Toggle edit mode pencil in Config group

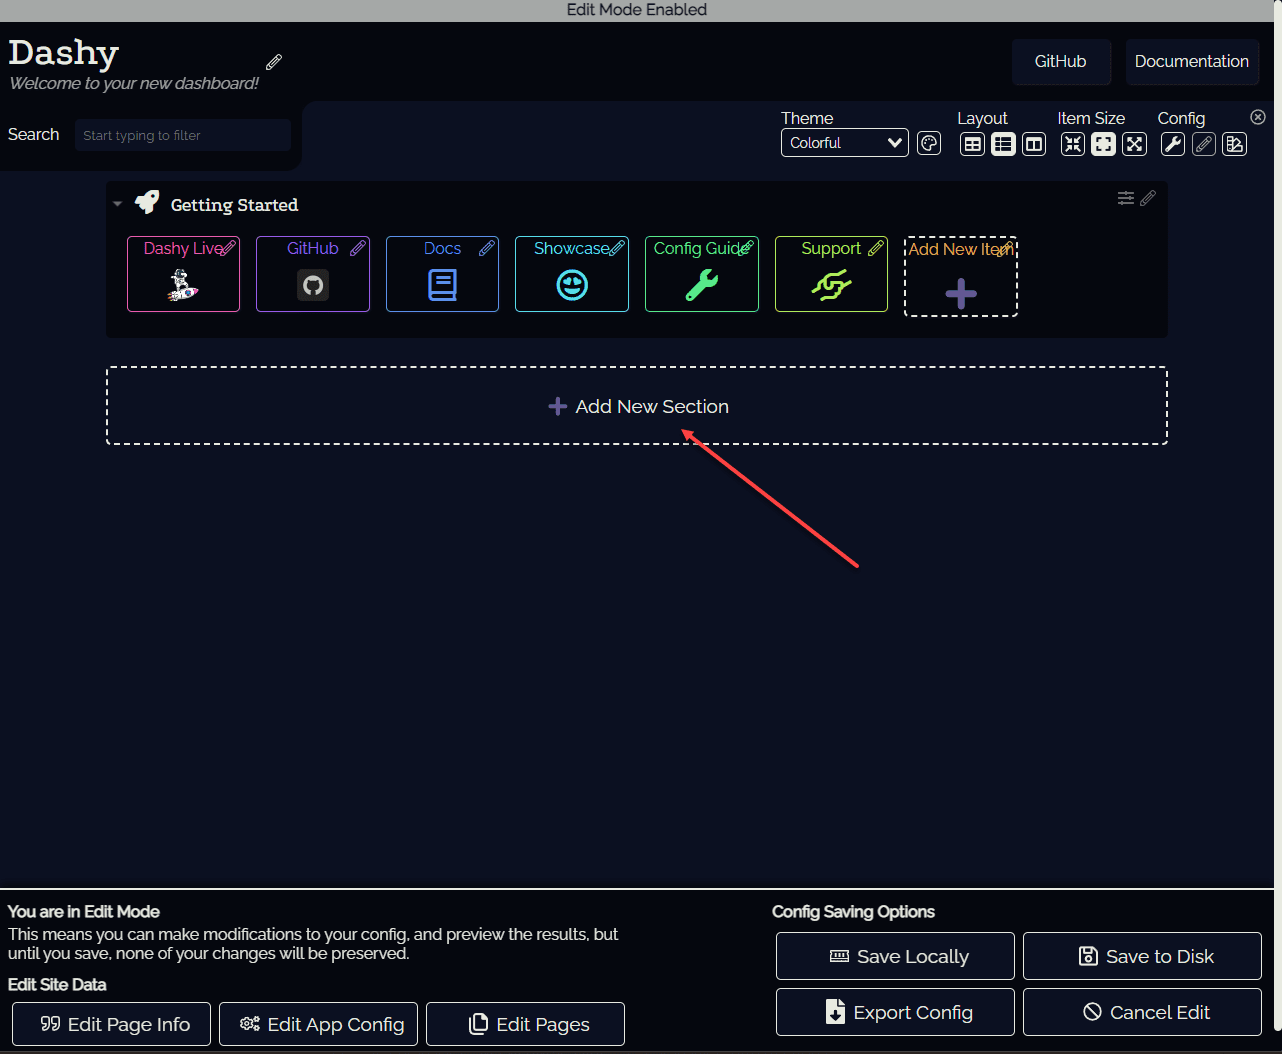pyautogui.click(x=1204, y=144)
